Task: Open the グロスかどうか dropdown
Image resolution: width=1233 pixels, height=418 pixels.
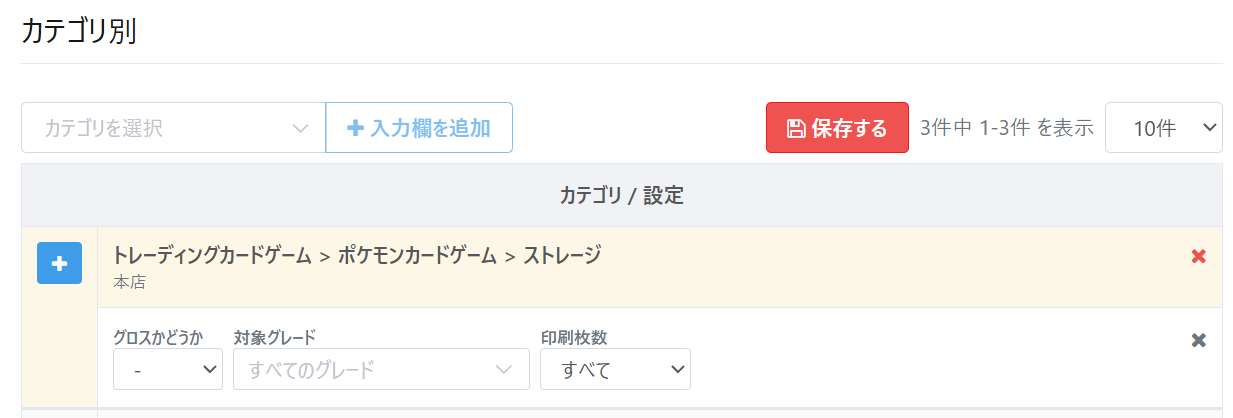Action: 167,370
